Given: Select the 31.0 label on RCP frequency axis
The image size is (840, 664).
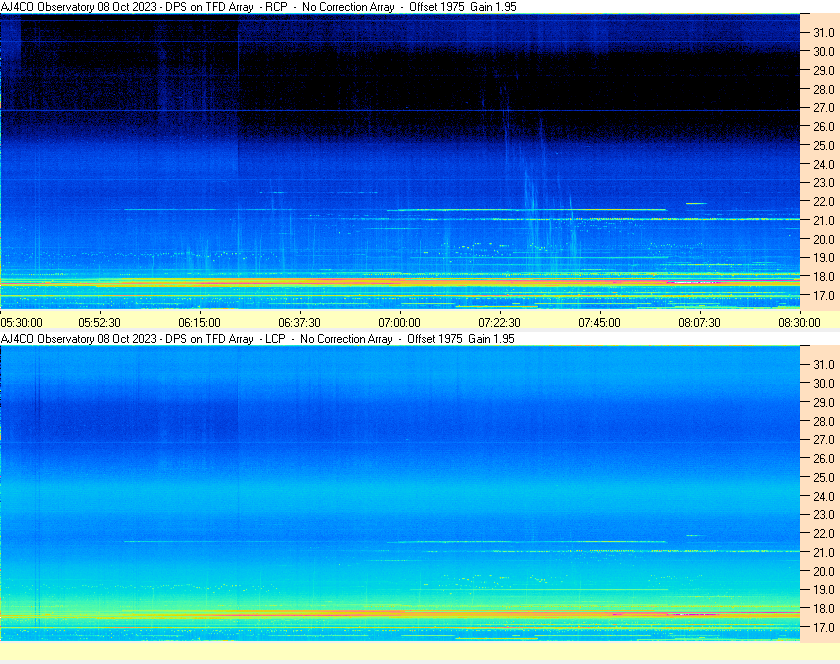Looking at the screenshot, I should 823,33.
